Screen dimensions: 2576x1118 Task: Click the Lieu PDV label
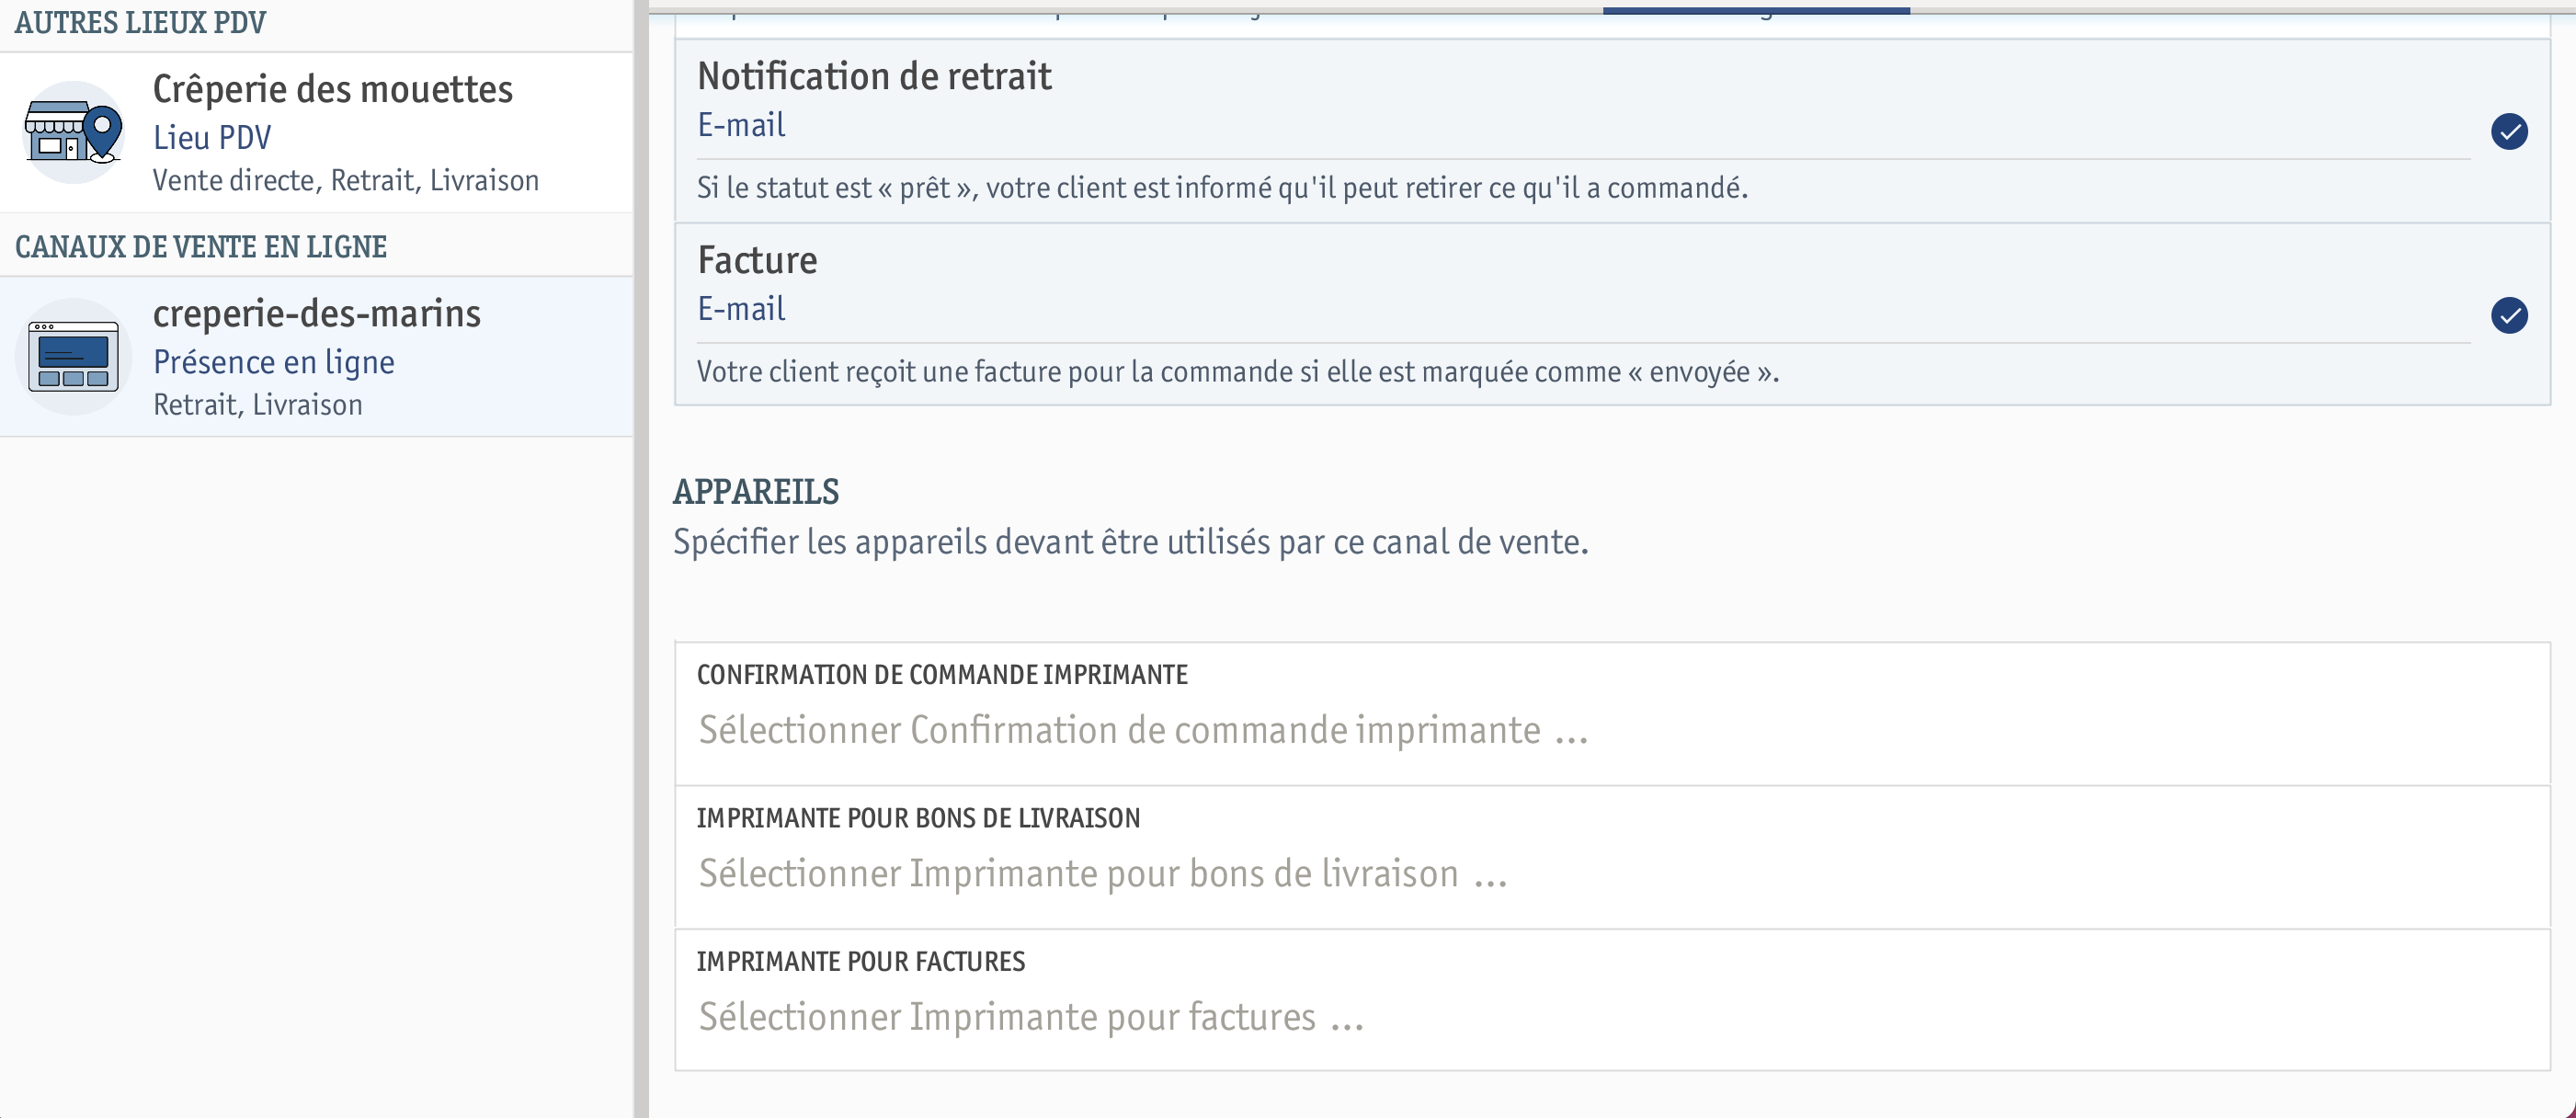point(212,138)
